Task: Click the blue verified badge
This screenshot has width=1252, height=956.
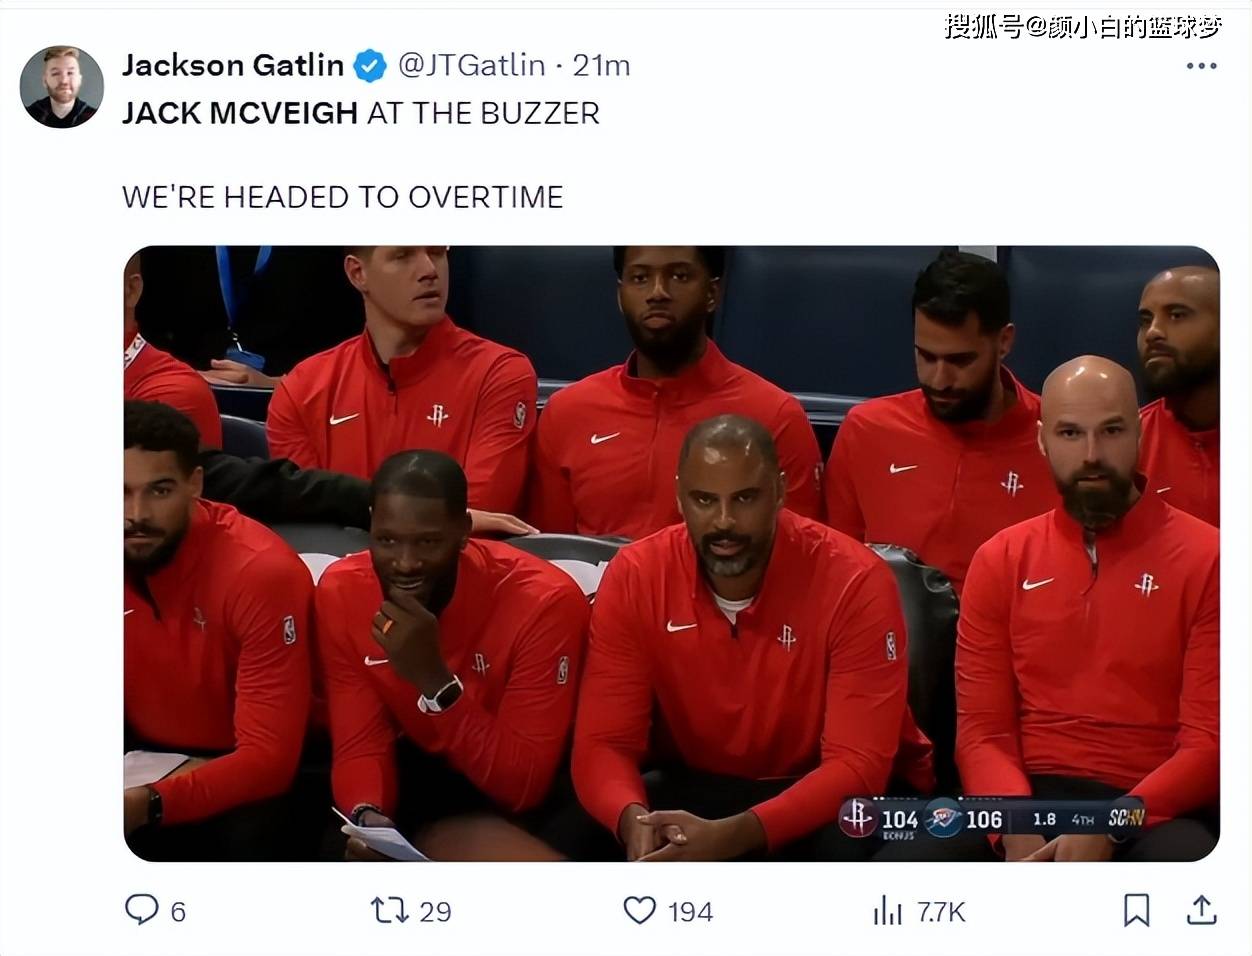Action: 370,66
